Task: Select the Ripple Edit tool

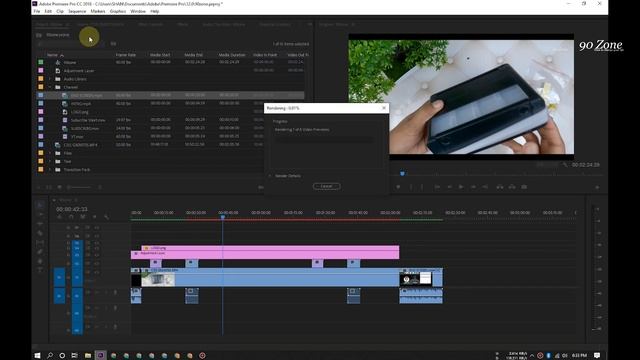Action: click(40, 224)
